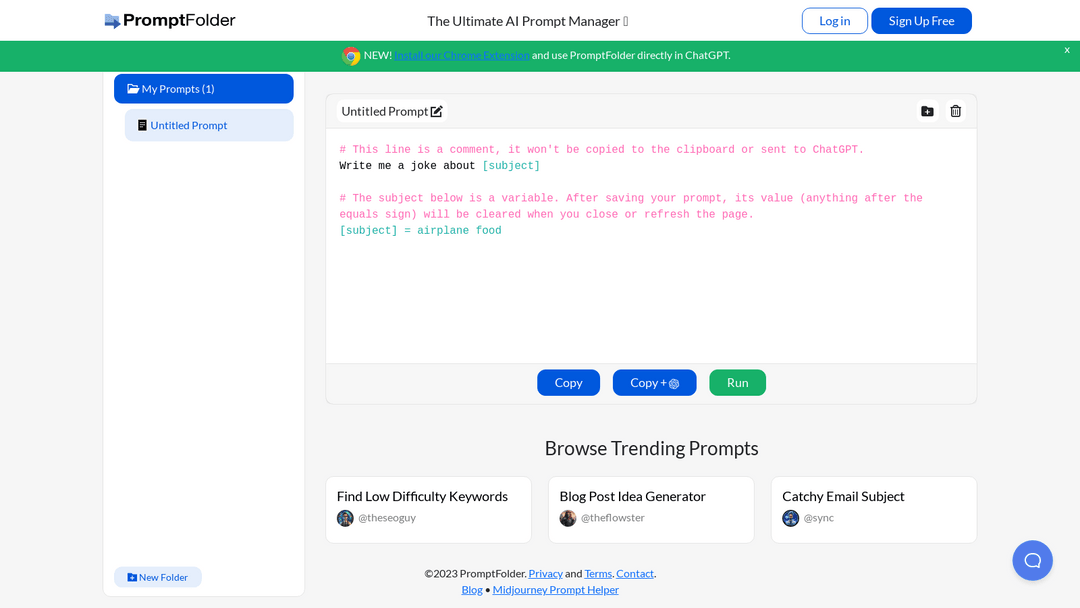Click the PromptFolder logo
The image size is (1080, 608).
click(x=170, y=21)
